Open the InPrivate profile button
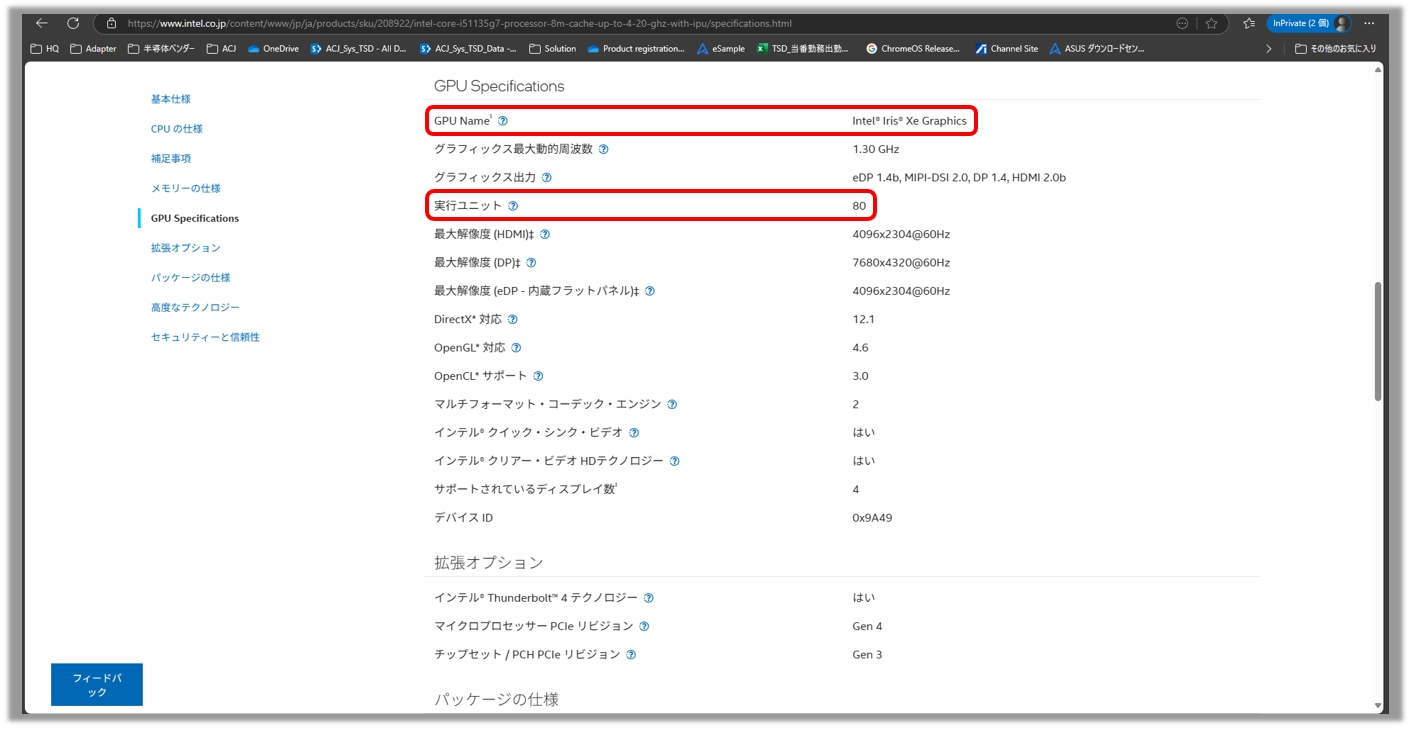Screen dimensions: 1413x730 1309,23
